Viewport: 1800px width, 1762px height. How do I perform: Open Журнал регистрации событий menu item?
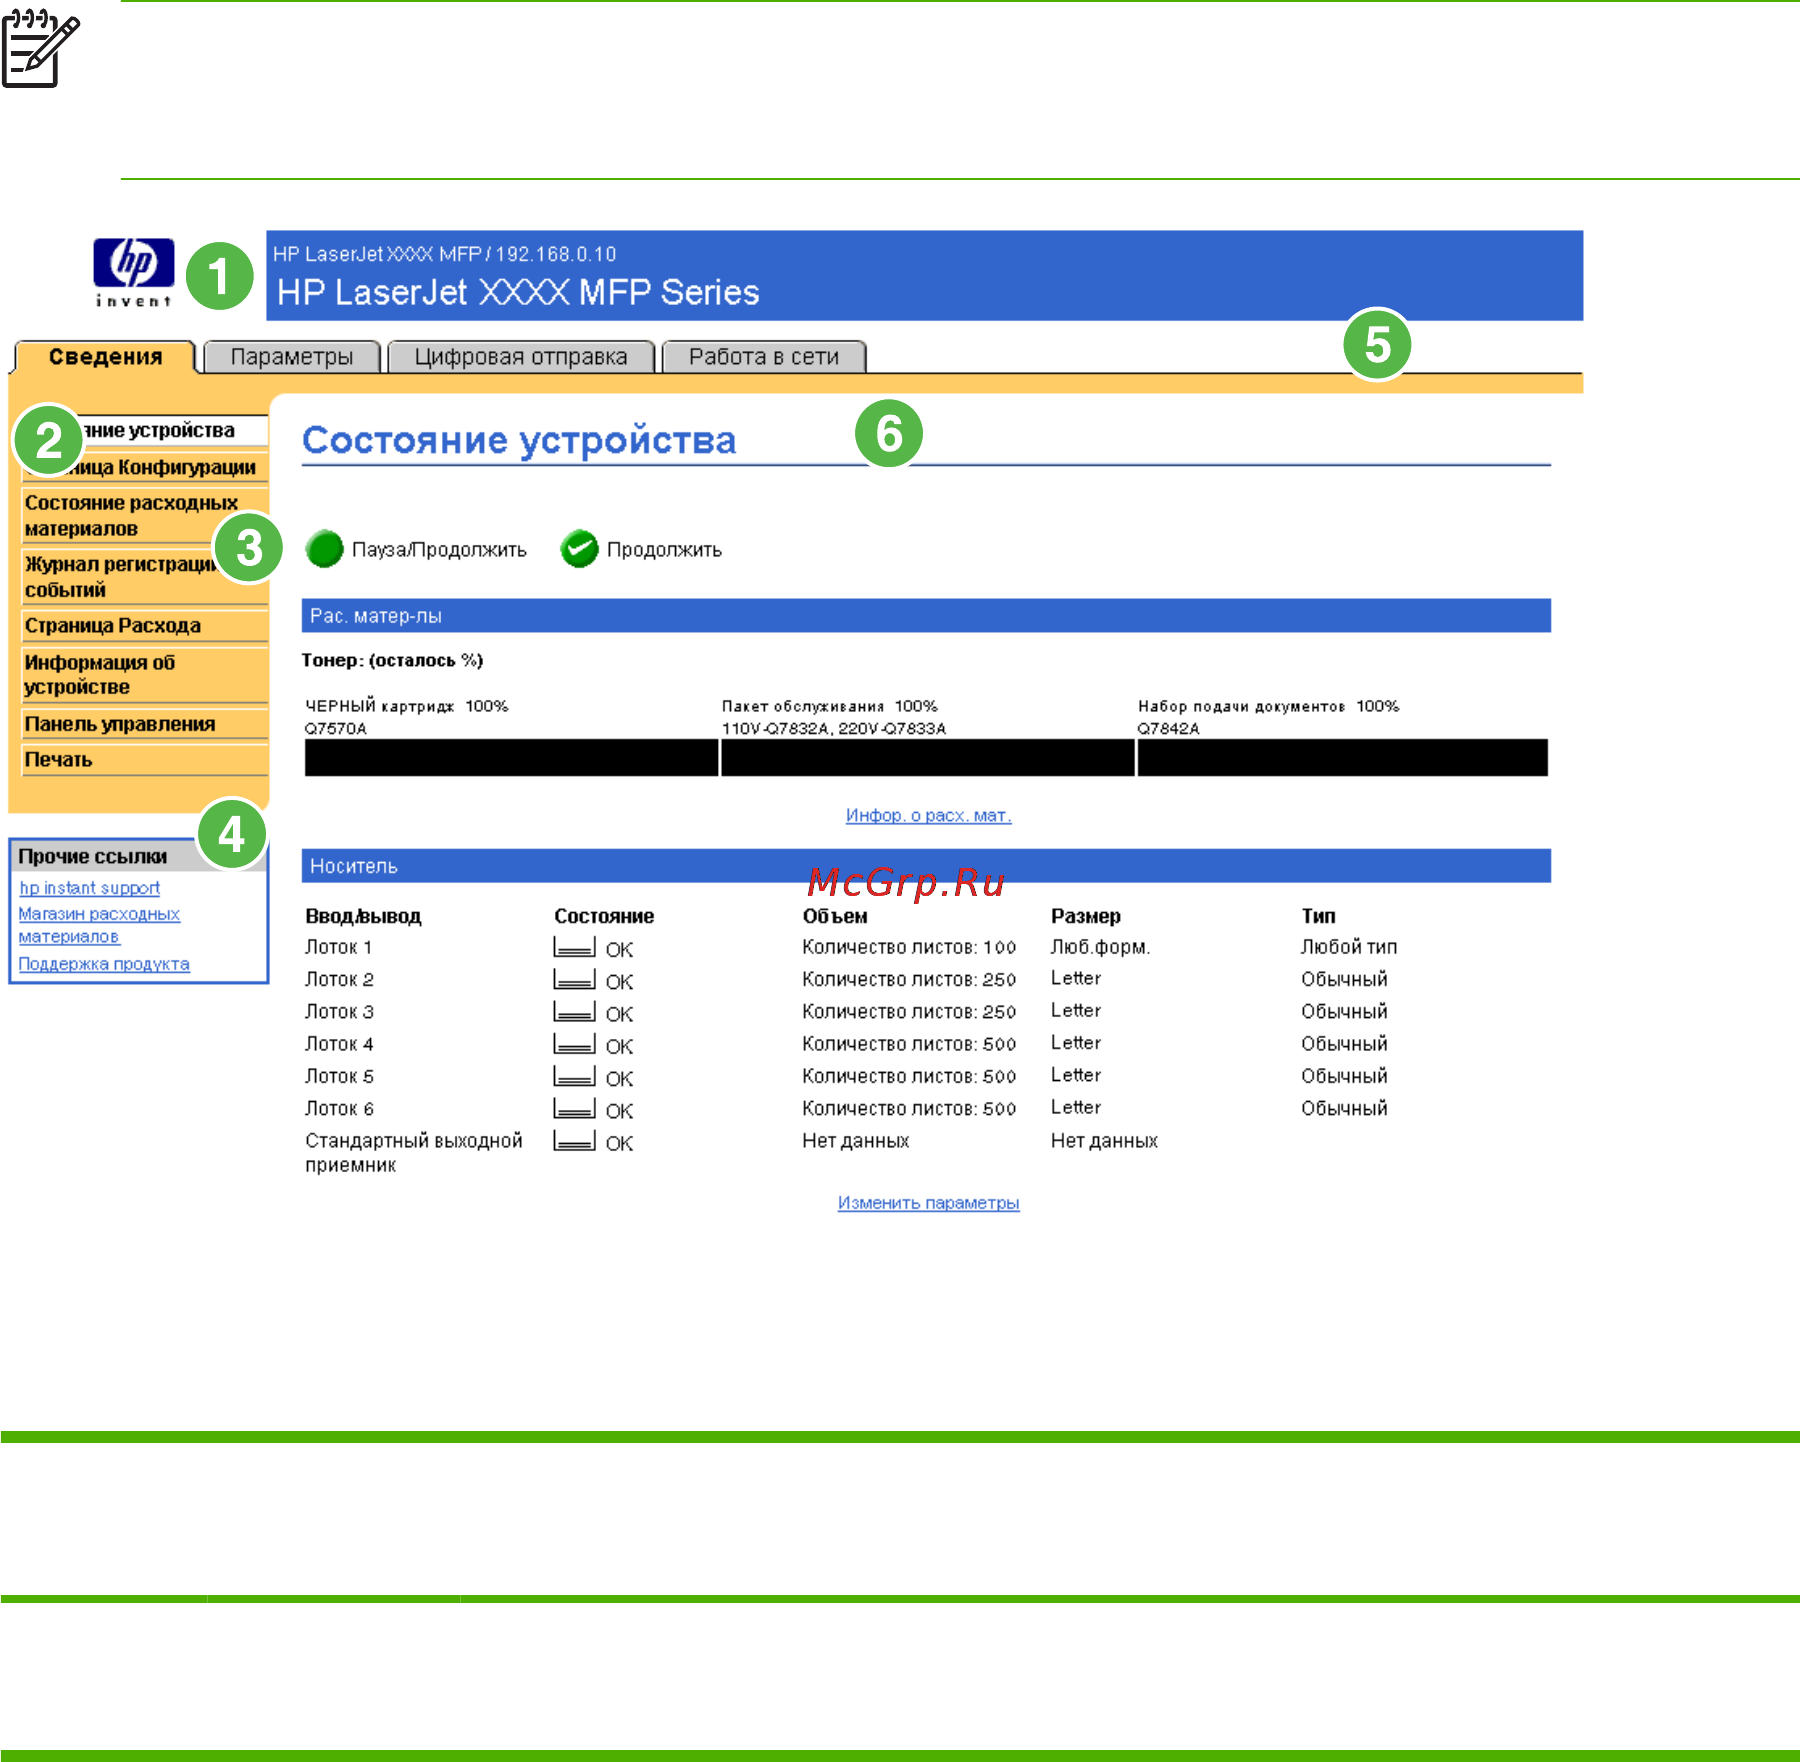tap(145, 577)
